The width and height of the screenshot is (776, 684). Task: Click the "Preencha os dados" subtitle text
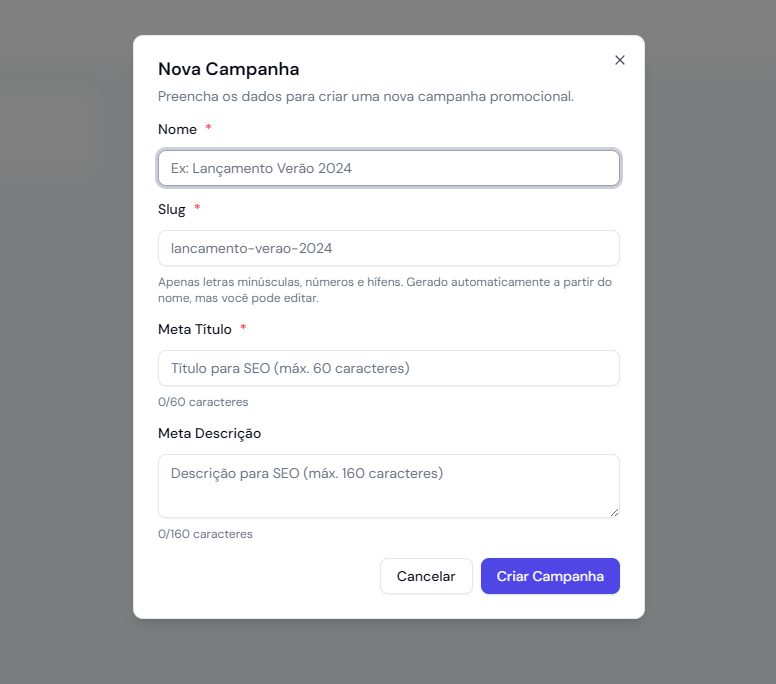[365, 97]
